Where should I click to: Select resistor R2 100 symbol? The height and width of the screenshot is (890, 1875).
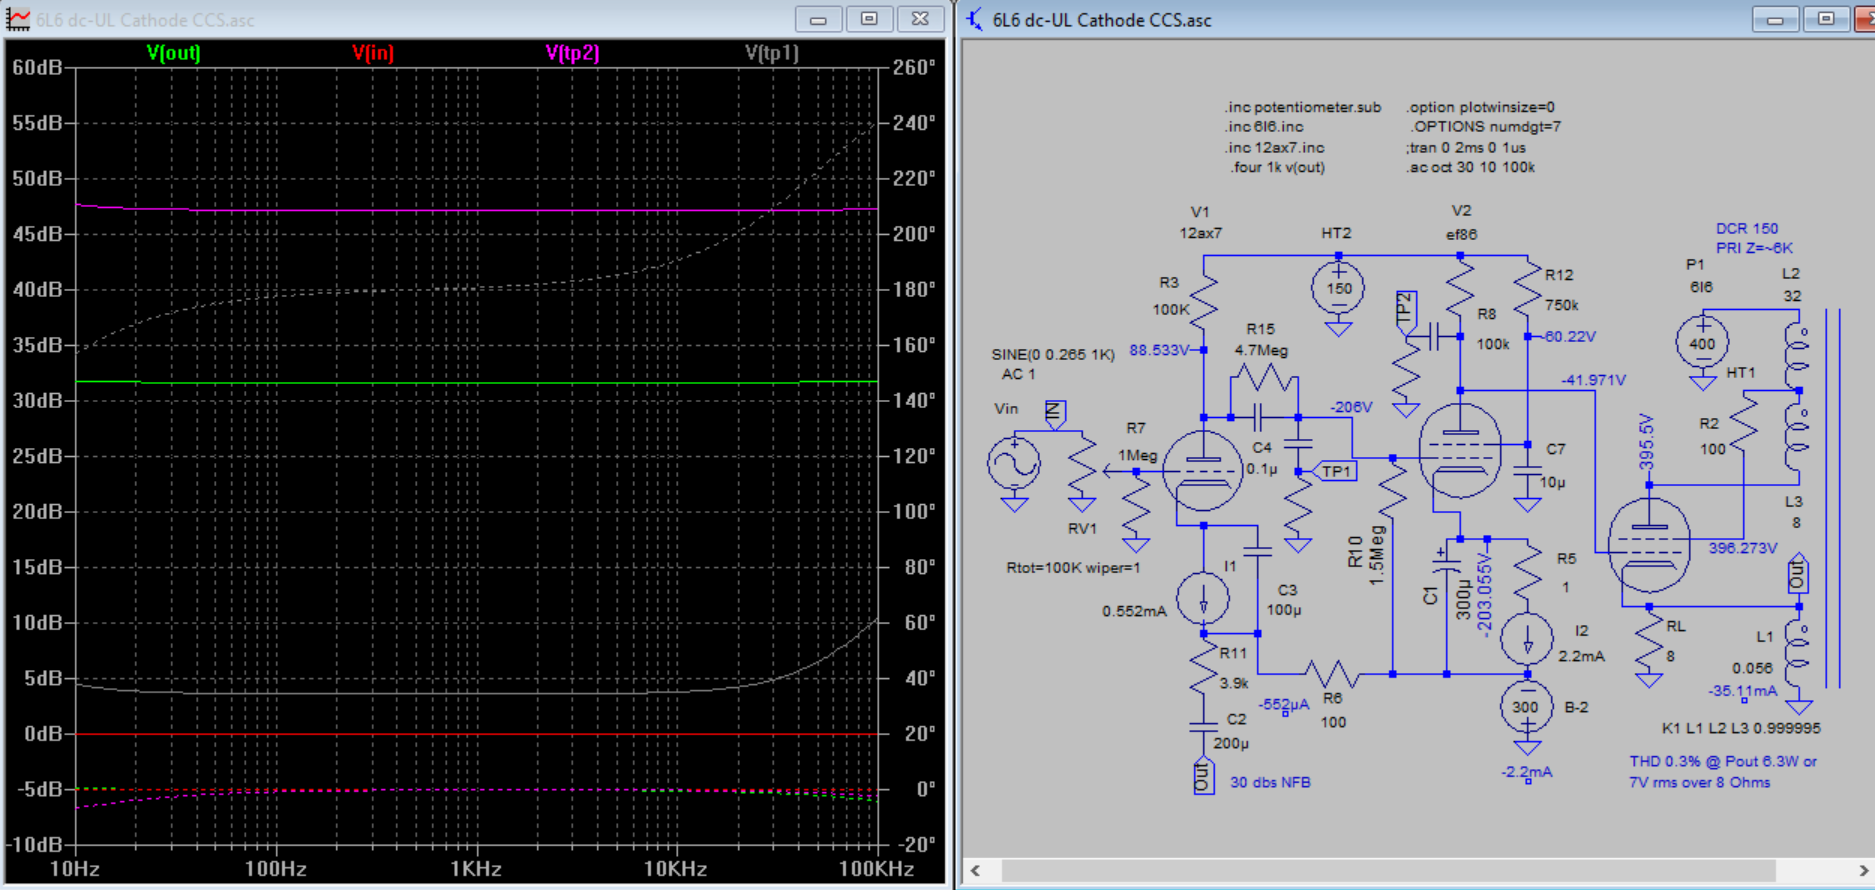tap(1743, 422)
